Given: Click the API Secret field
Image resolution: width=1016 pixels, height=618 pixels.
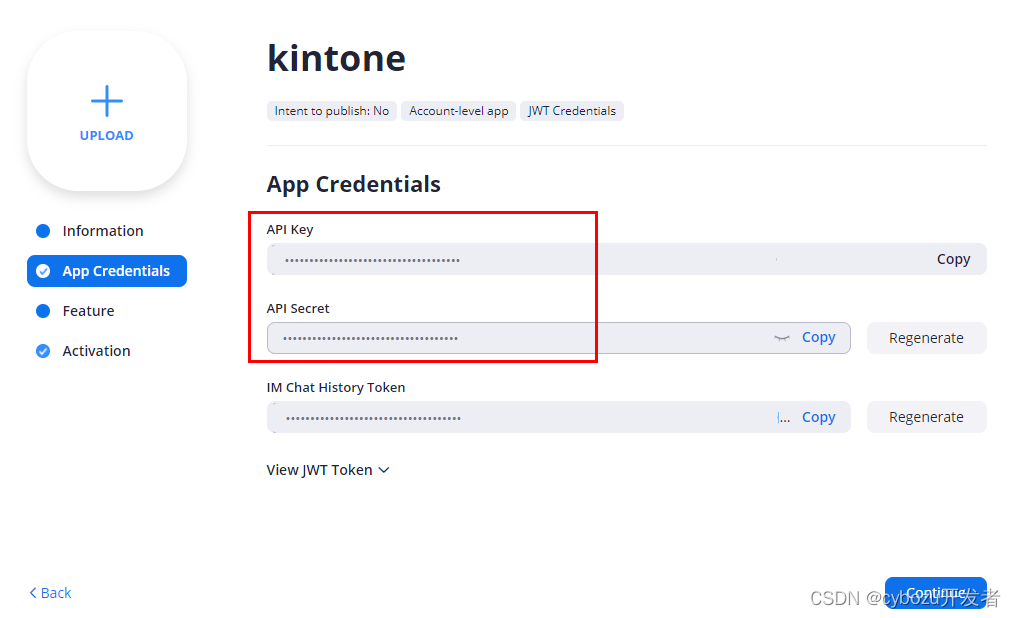Looking at the screenshot, I should tap(559, 338).
